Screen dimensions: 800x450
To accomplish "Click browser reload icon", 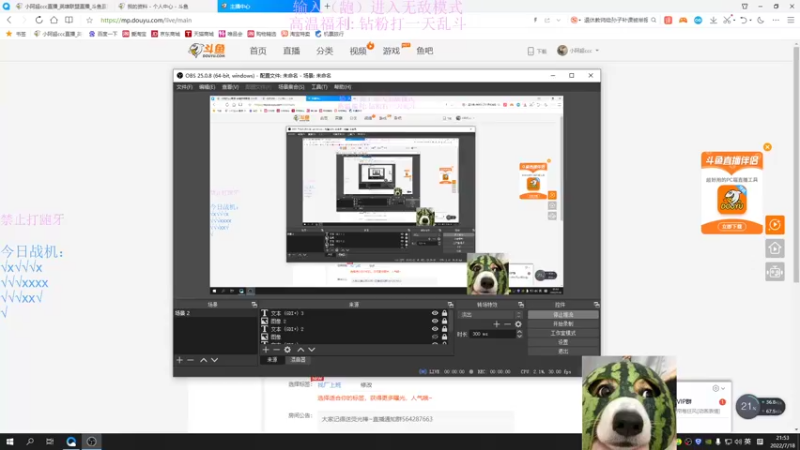I will click(x=39, y=20).
